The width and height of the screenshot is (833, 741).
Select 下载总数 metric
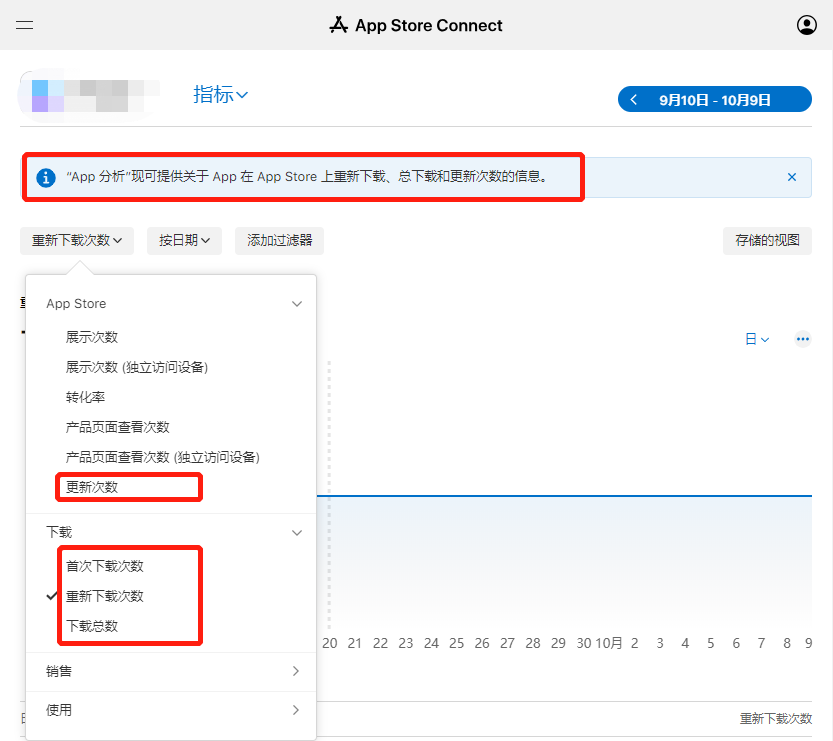click(92, 626)
